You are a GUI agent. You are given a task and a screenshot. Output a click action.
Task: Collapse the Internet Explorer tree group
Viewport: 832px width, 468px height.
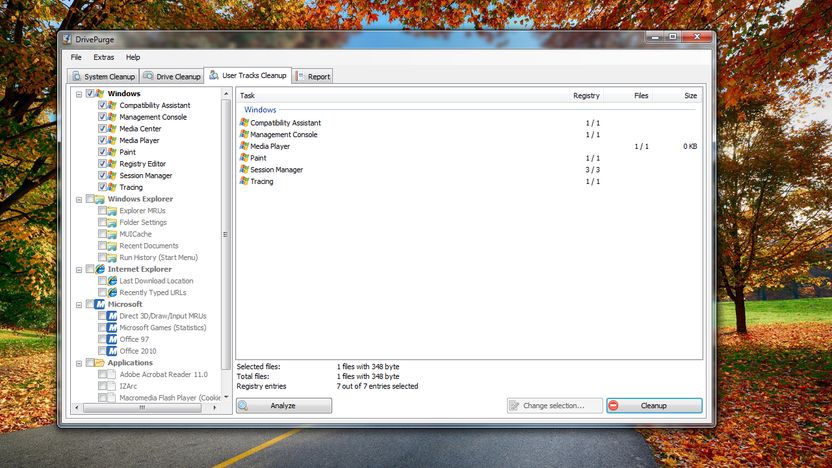[79, 270]
